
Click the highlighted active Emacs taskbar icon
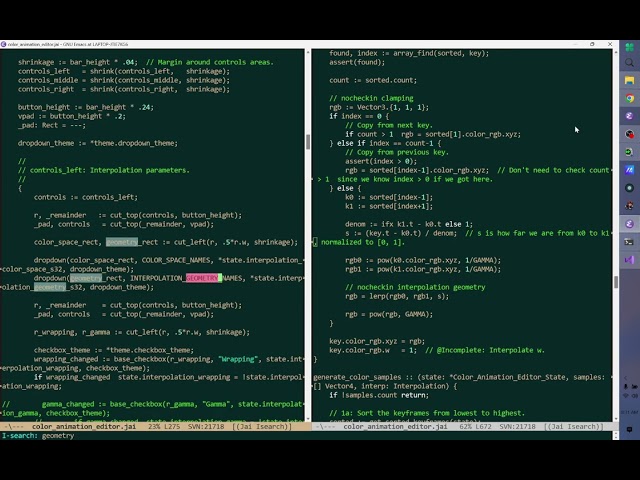tap(629, 224)
